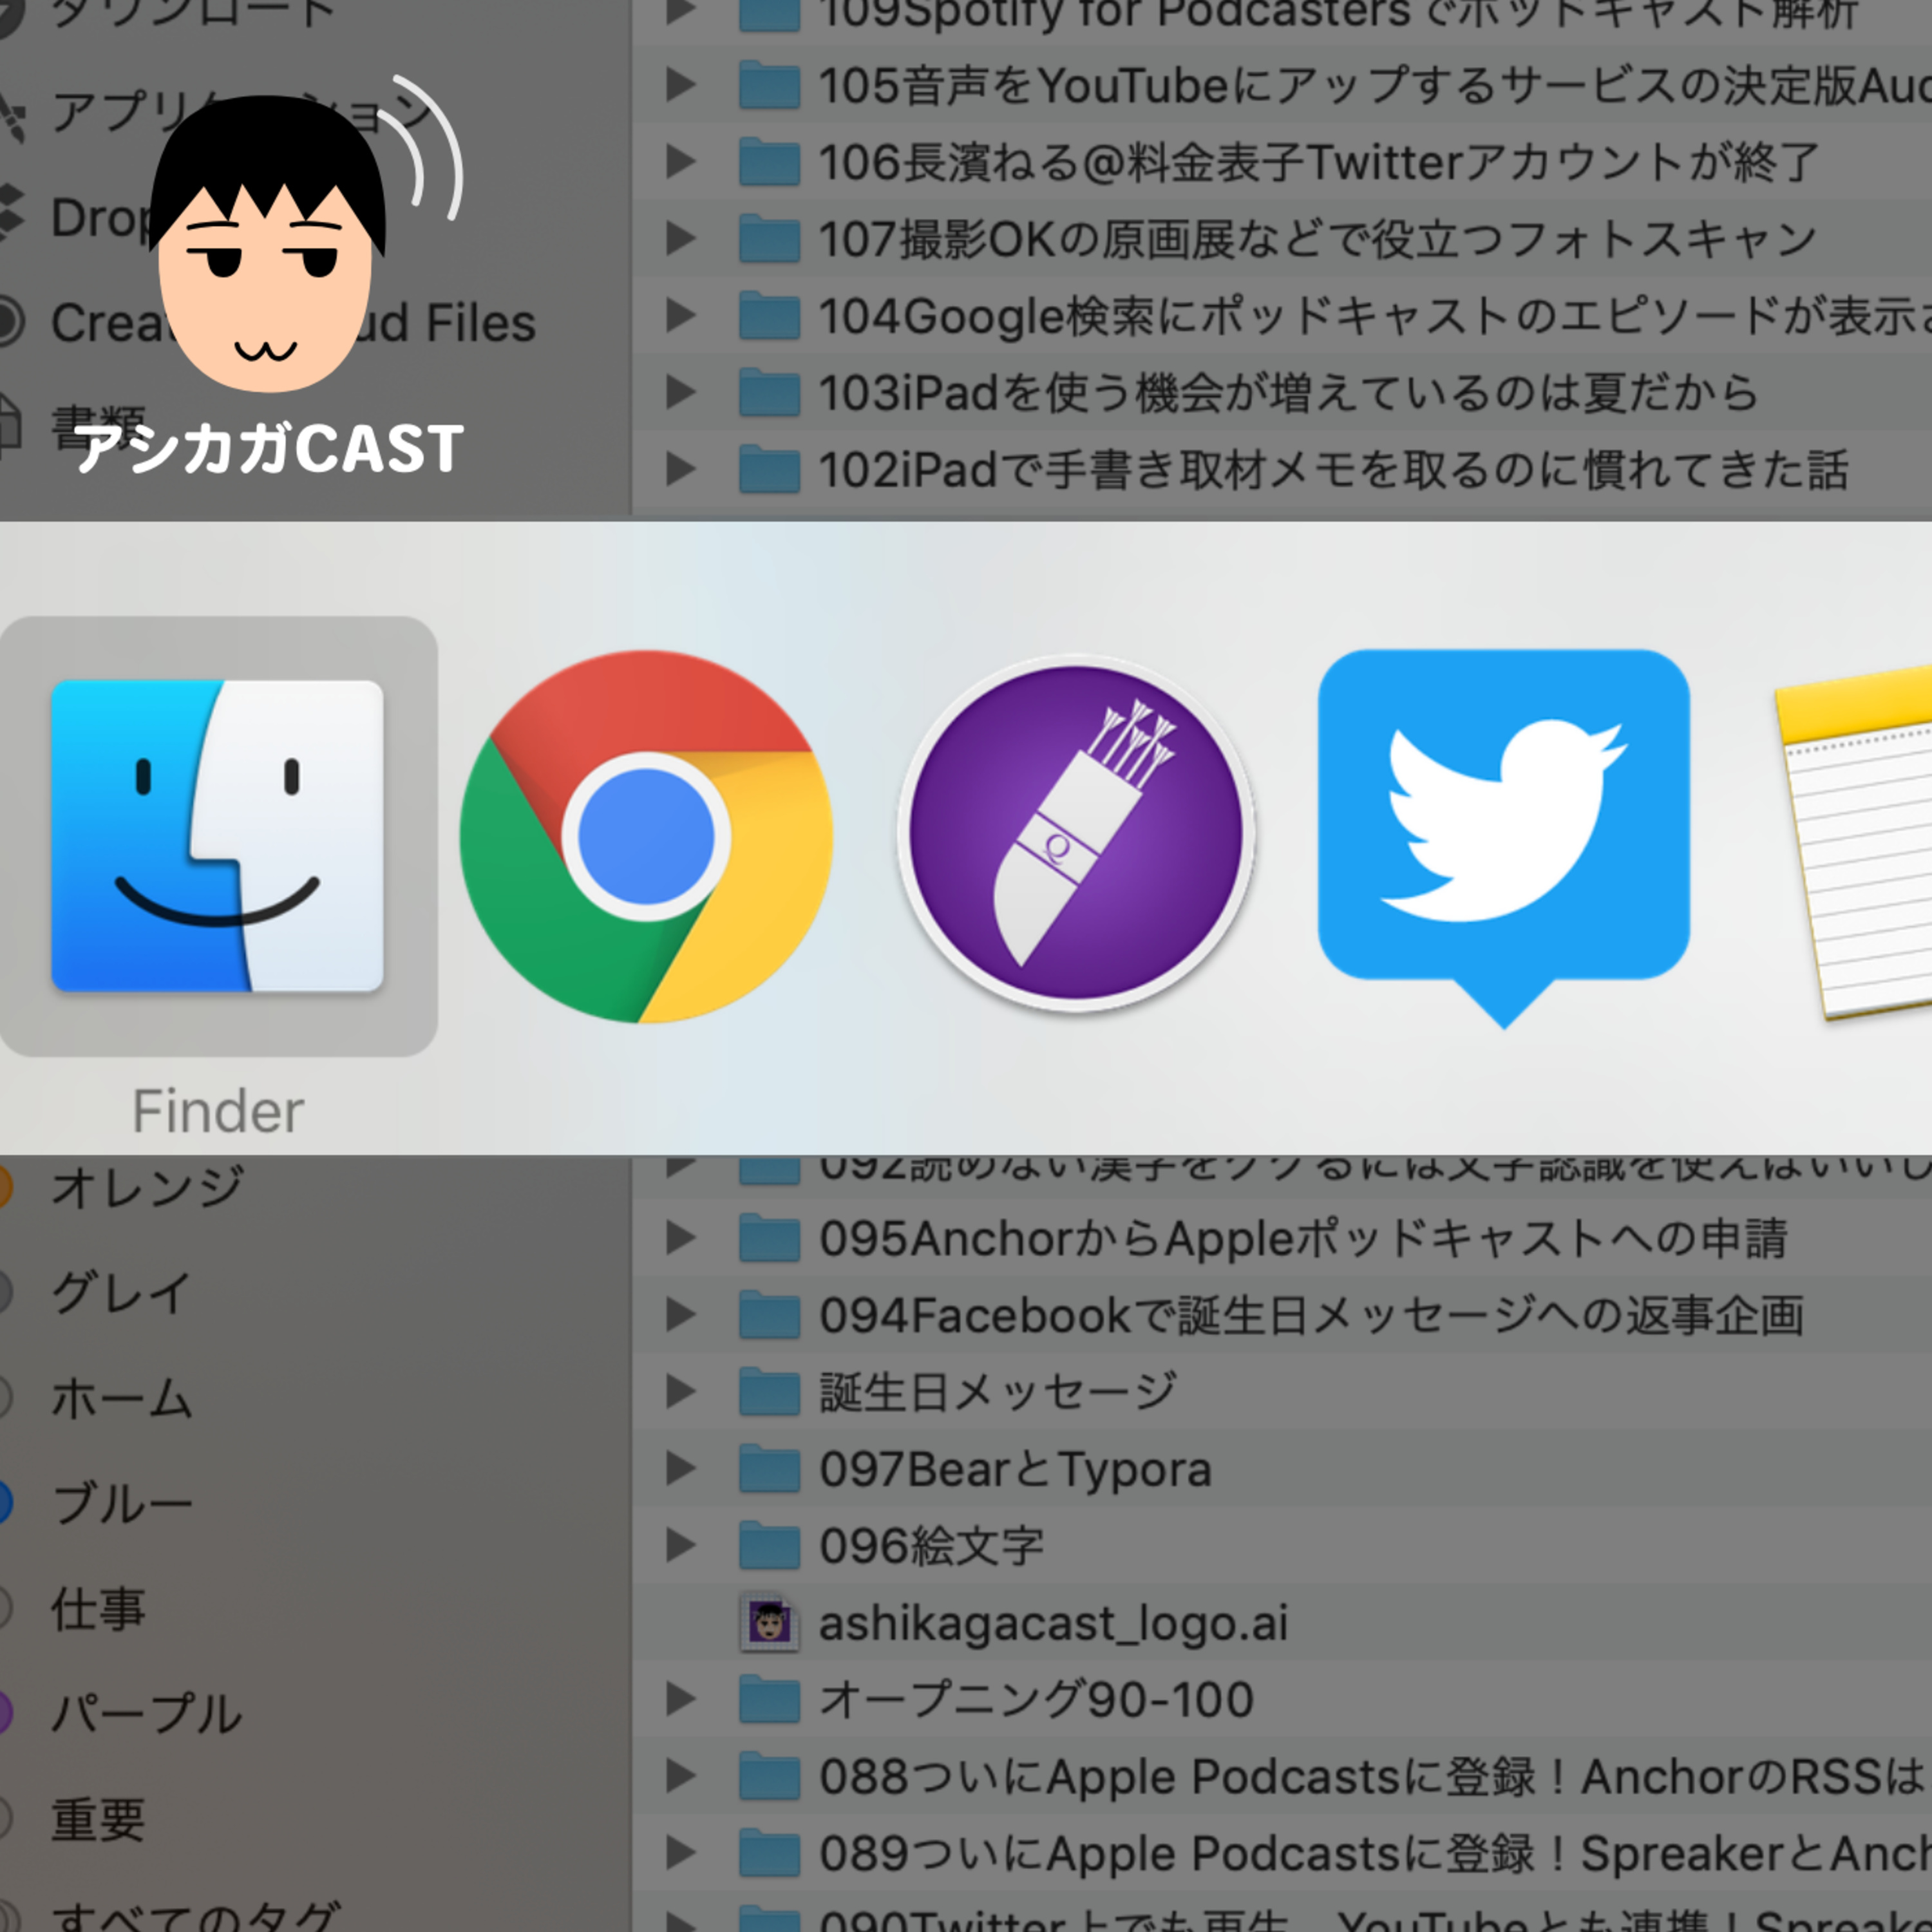Select the 重要 tag in sidebar
This screenshot has height=1932, width=1932.
pyautogui.click(x=98, y=1819)
